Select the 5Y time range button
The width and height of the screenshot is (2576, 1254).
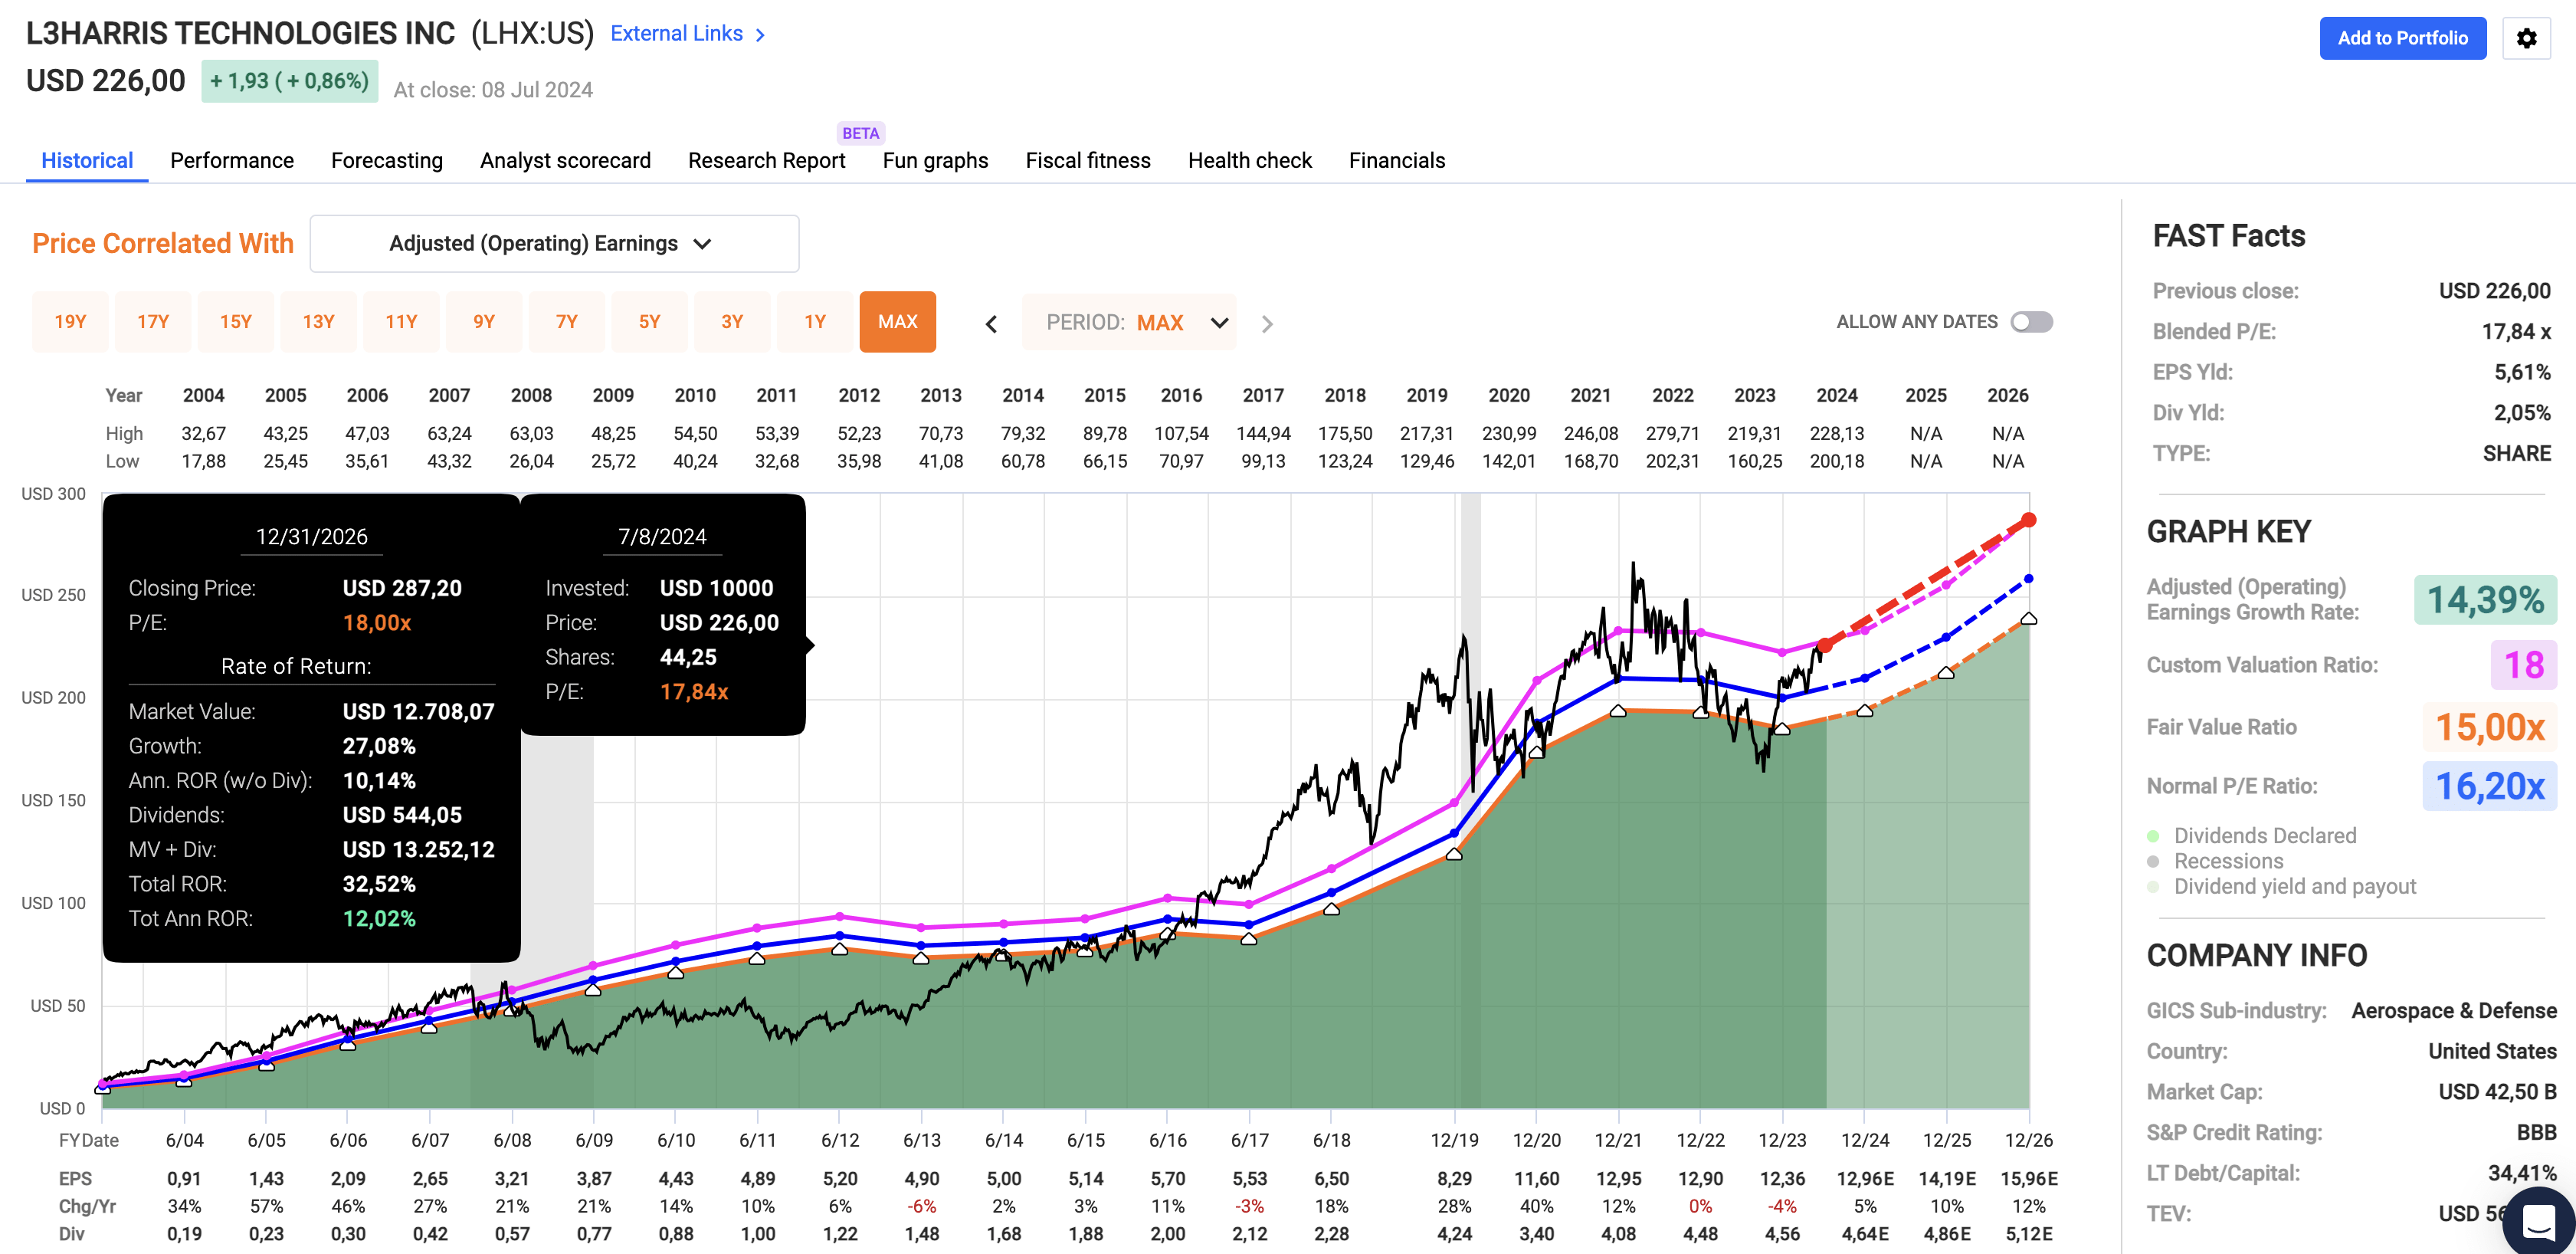click(650, 322)
